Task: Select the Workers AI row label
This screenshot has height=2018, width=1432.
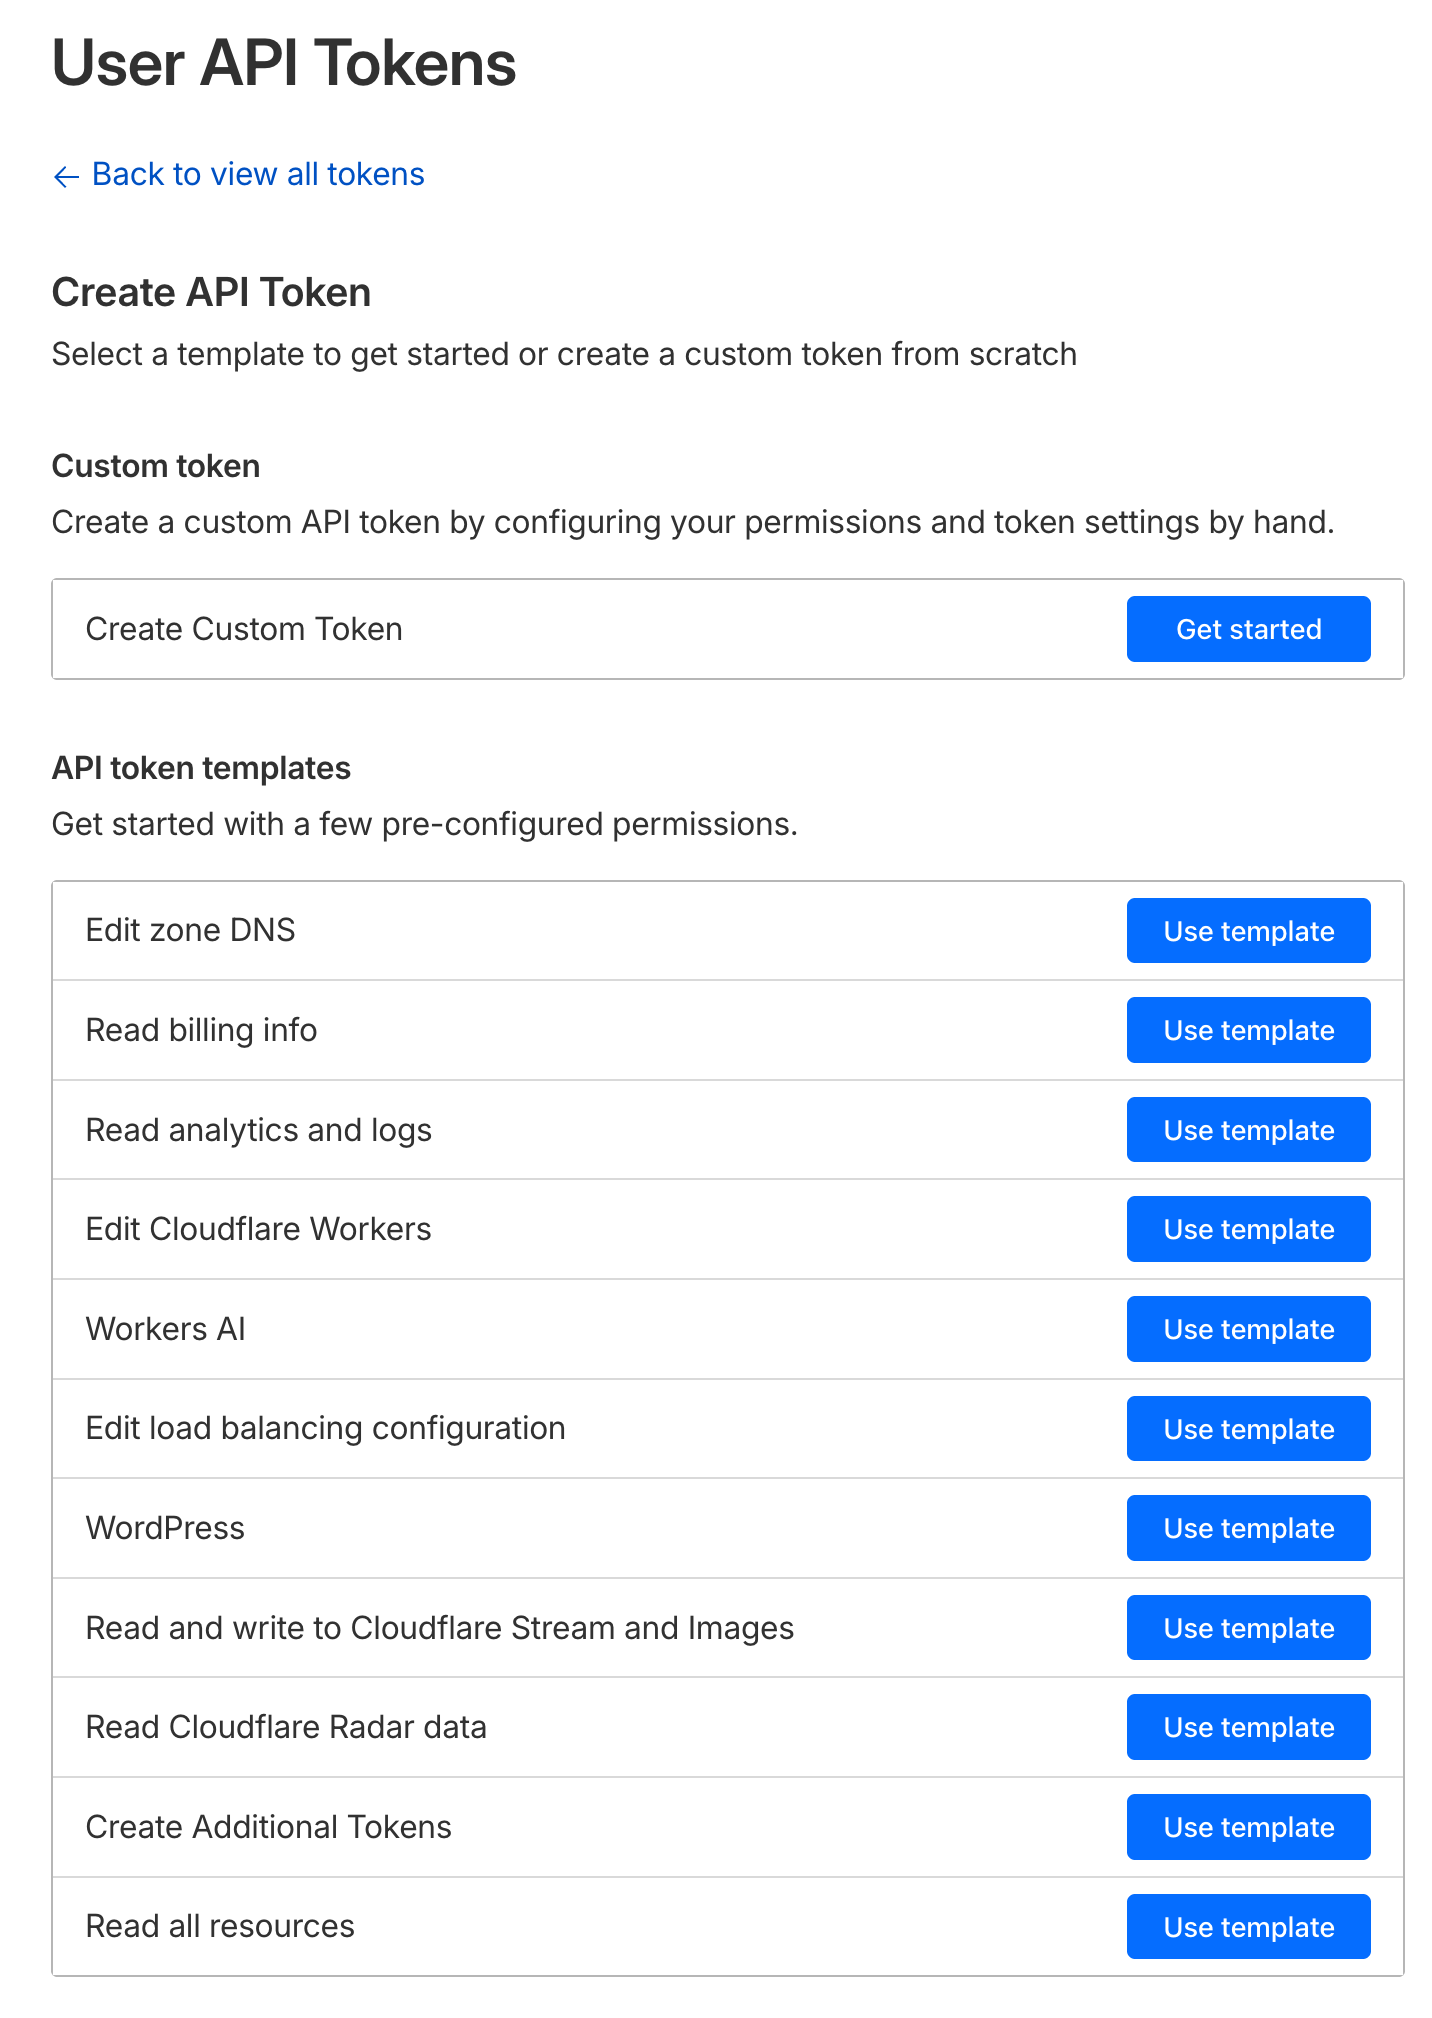Action: pos(165,1329)
